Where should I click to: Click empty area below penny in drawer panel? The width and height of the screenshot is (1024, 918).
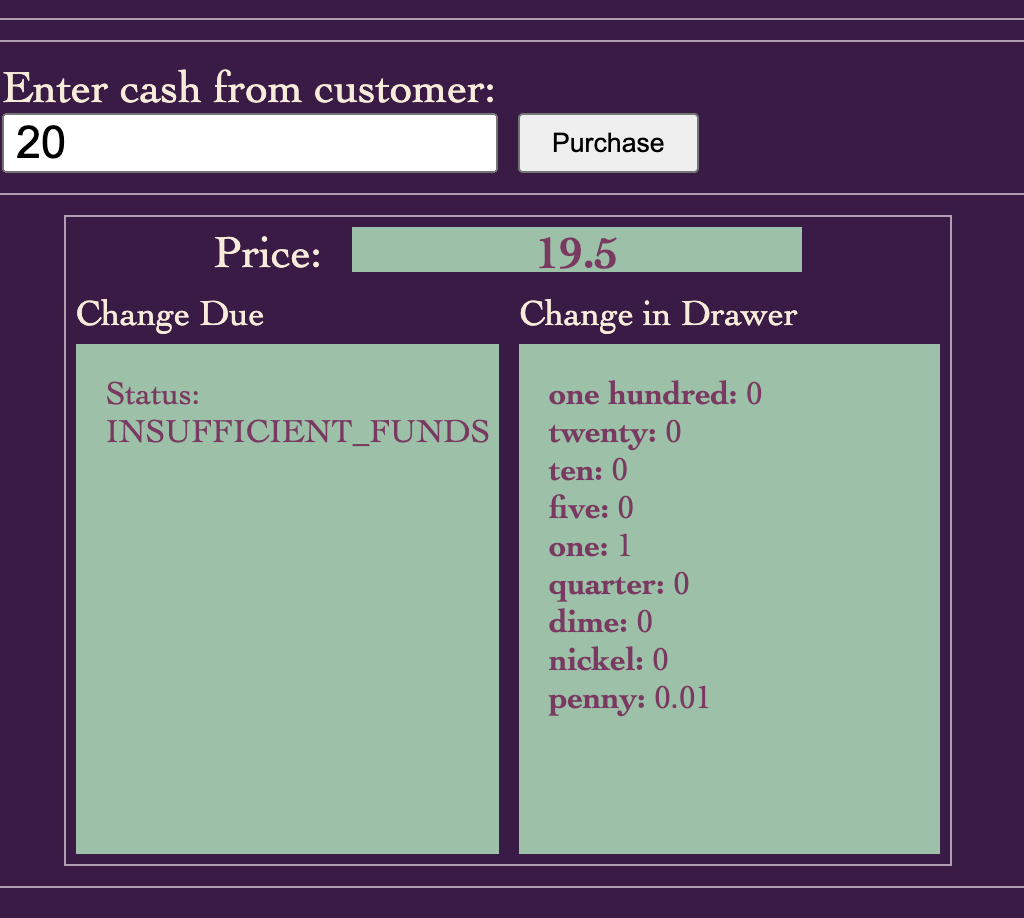pos(729,783)
